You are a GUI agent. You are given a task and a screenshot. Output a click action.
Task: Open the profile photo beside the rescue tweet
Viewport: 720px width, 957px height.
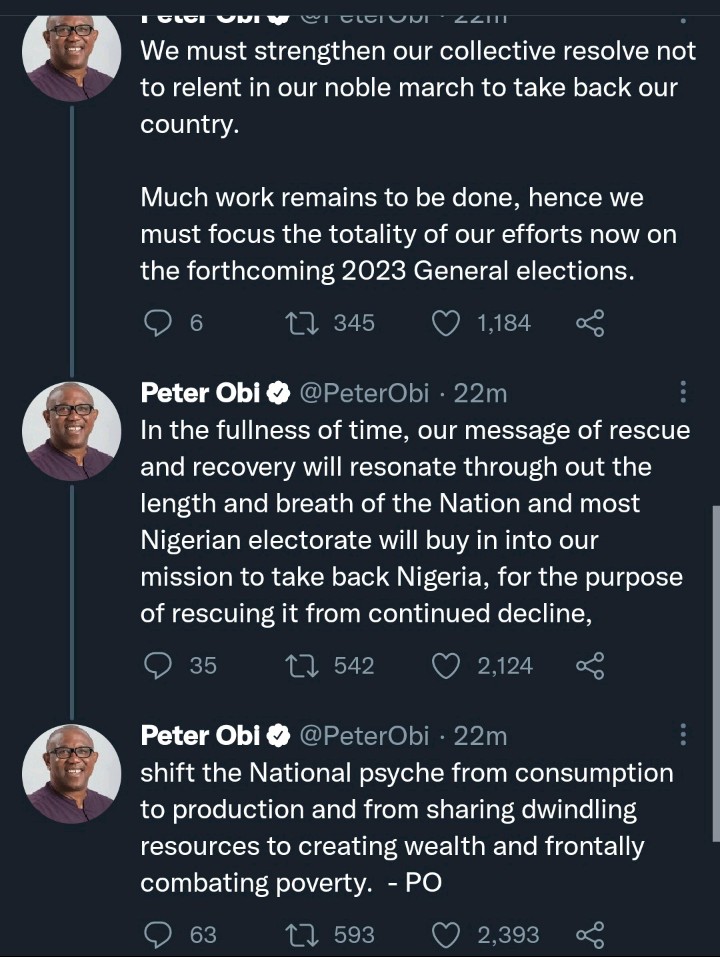tap(71, 431)
